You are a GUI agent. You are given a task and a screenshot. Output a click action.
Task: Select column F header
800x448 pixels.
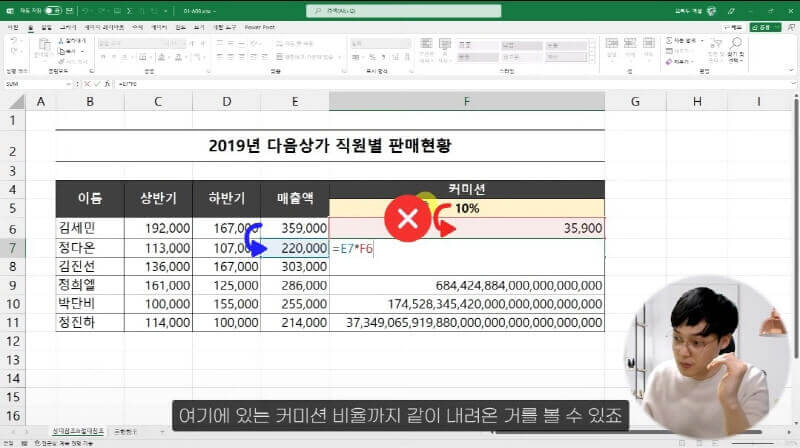pyautogui.click(x=467, y=102)
